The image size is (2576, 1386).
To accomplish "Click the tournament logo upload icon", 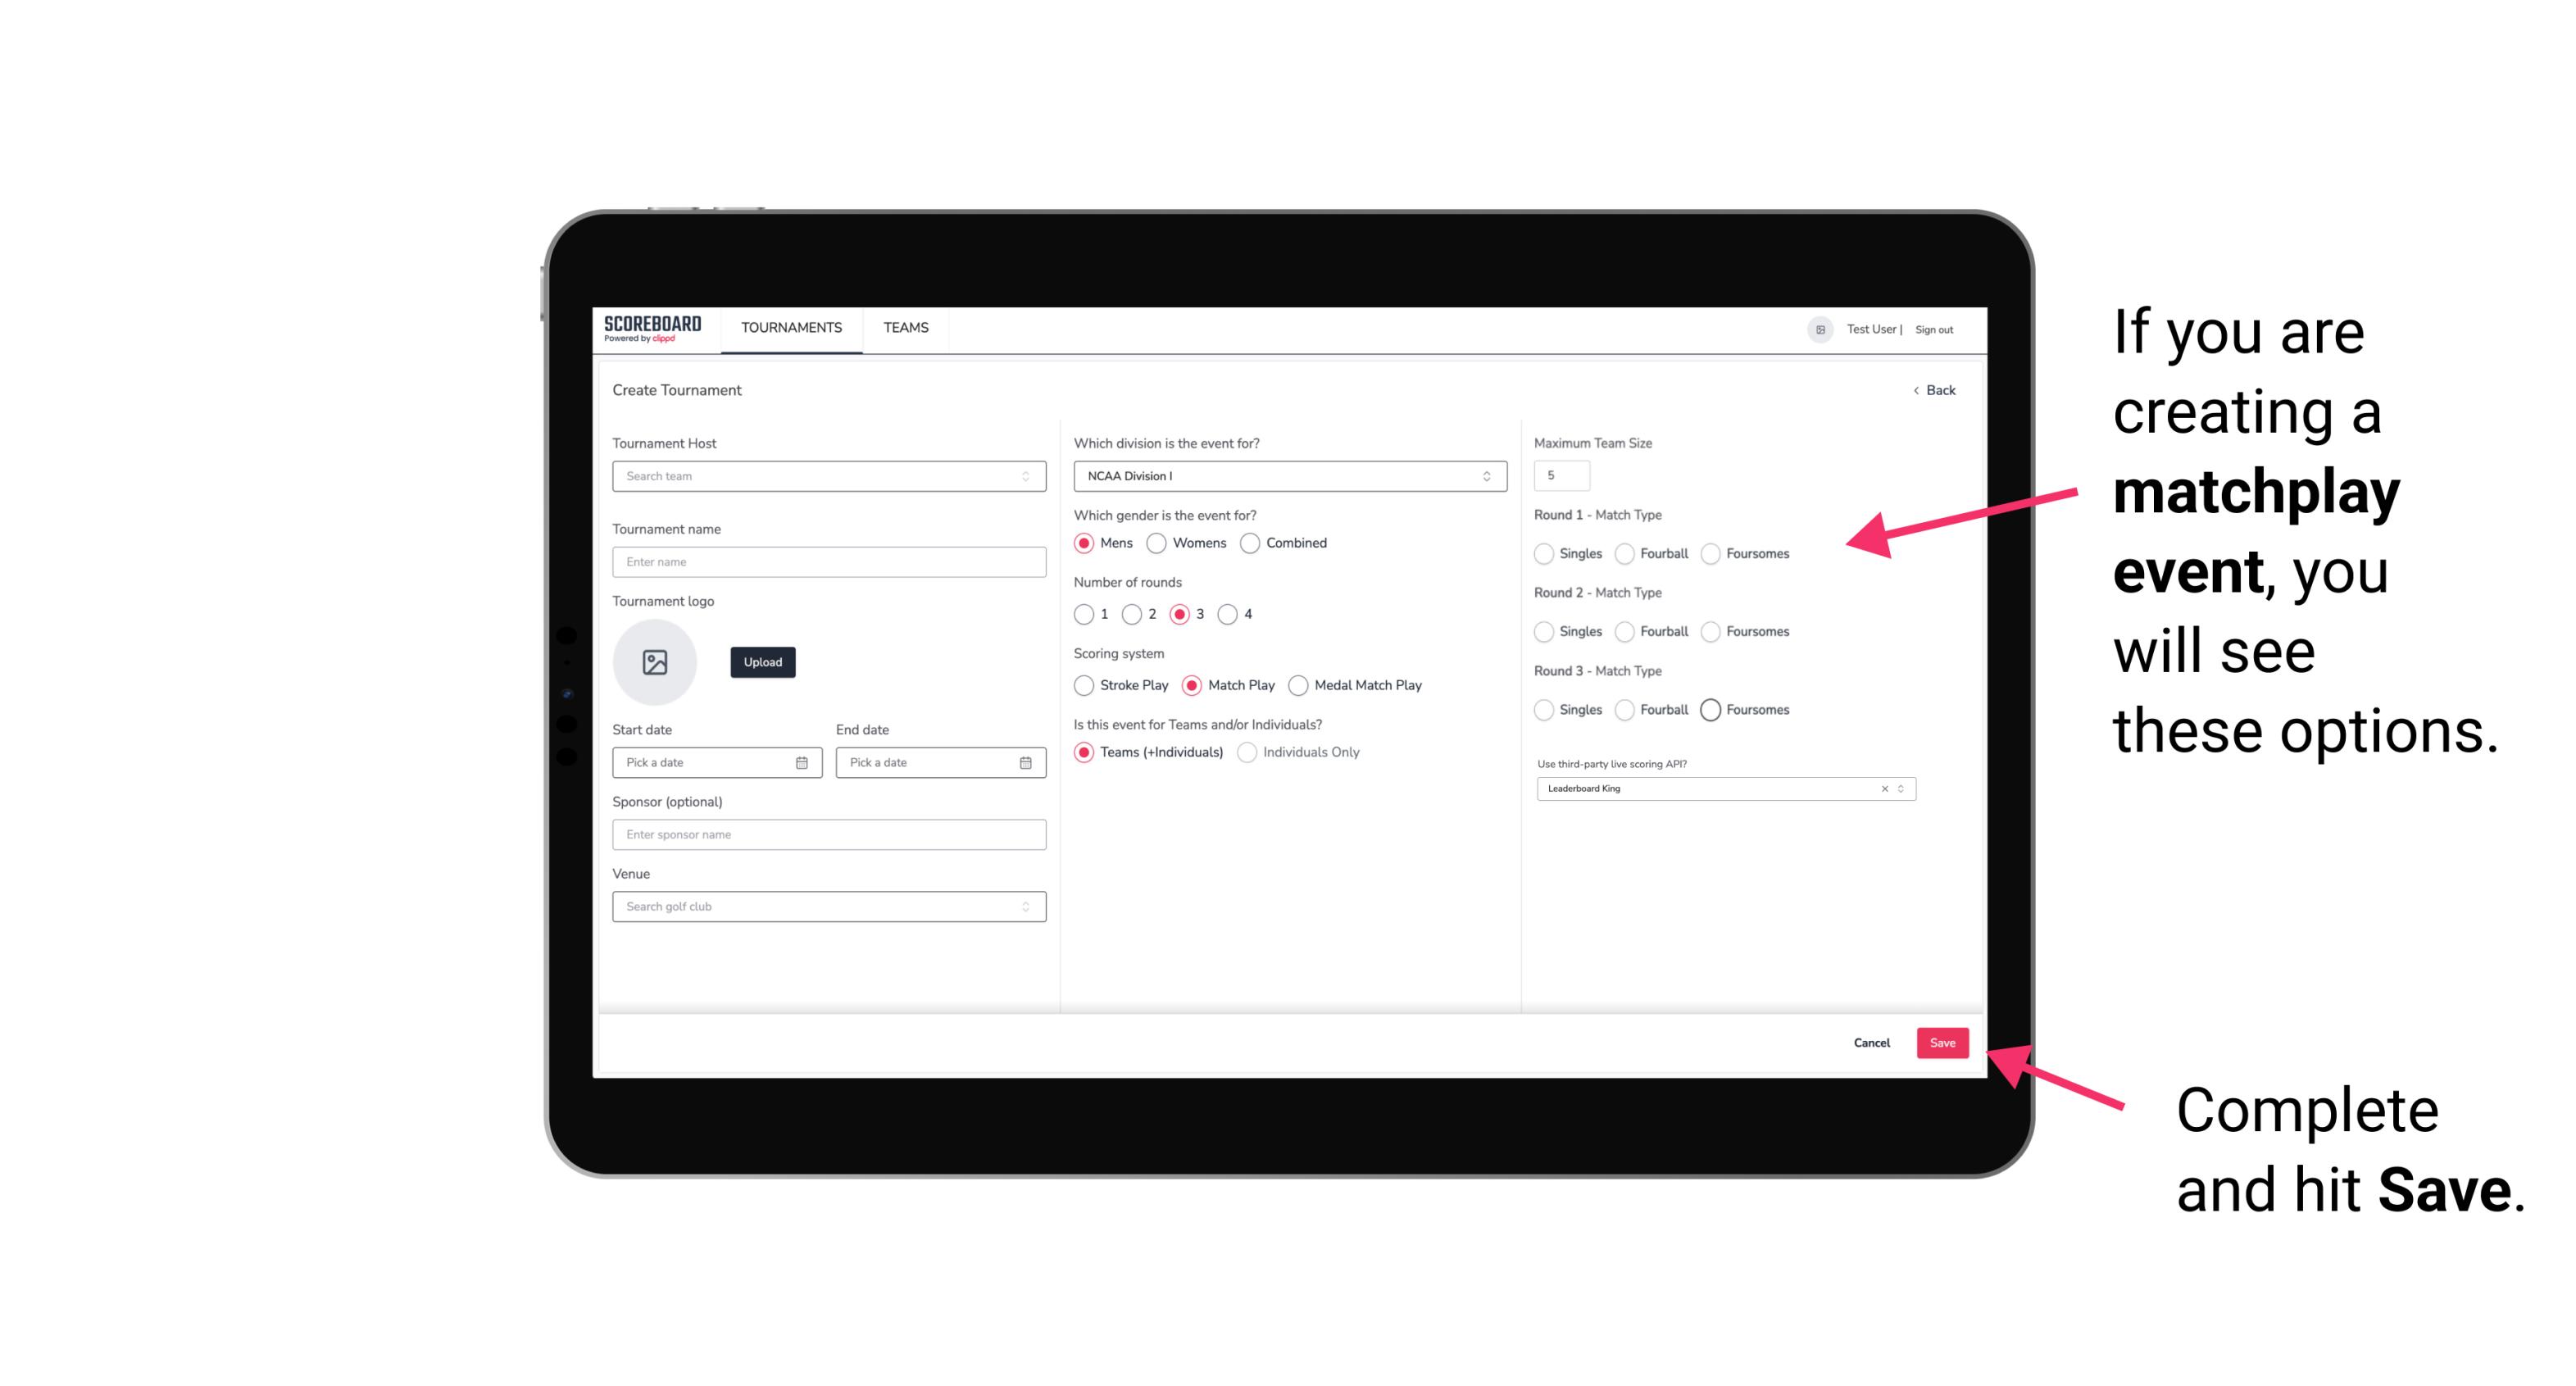I will (655, 662).
